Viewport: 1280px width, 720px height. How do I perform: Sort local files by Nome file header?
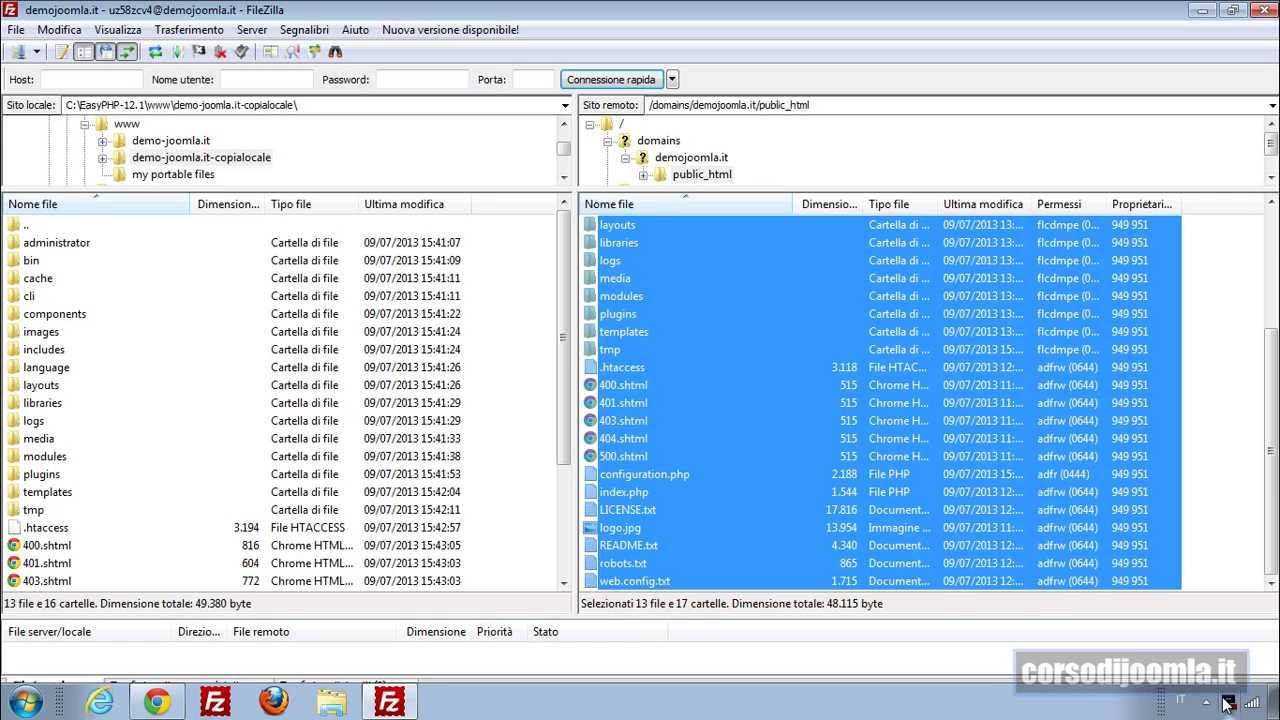pos(96,204)
